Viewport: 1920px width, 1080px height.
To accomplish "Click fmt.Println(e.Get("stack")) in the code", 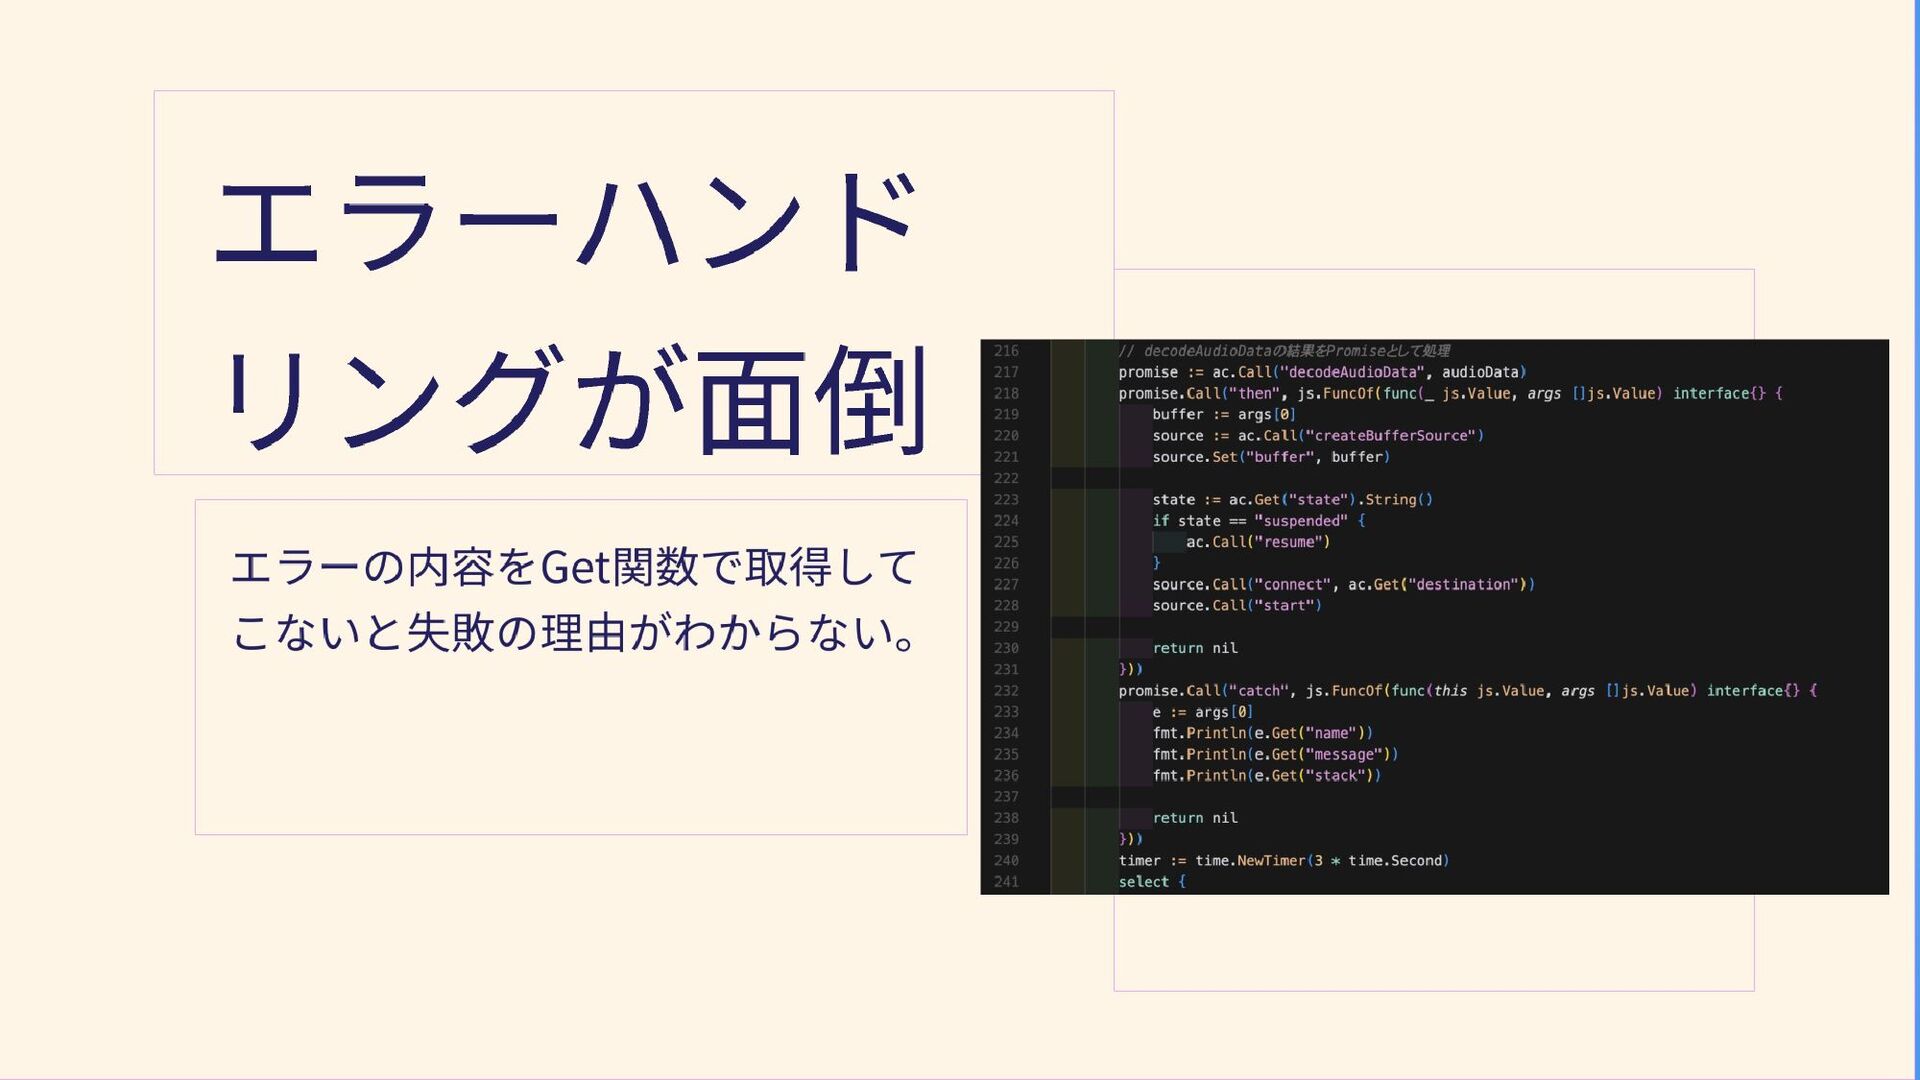I will pos(1266,776).
